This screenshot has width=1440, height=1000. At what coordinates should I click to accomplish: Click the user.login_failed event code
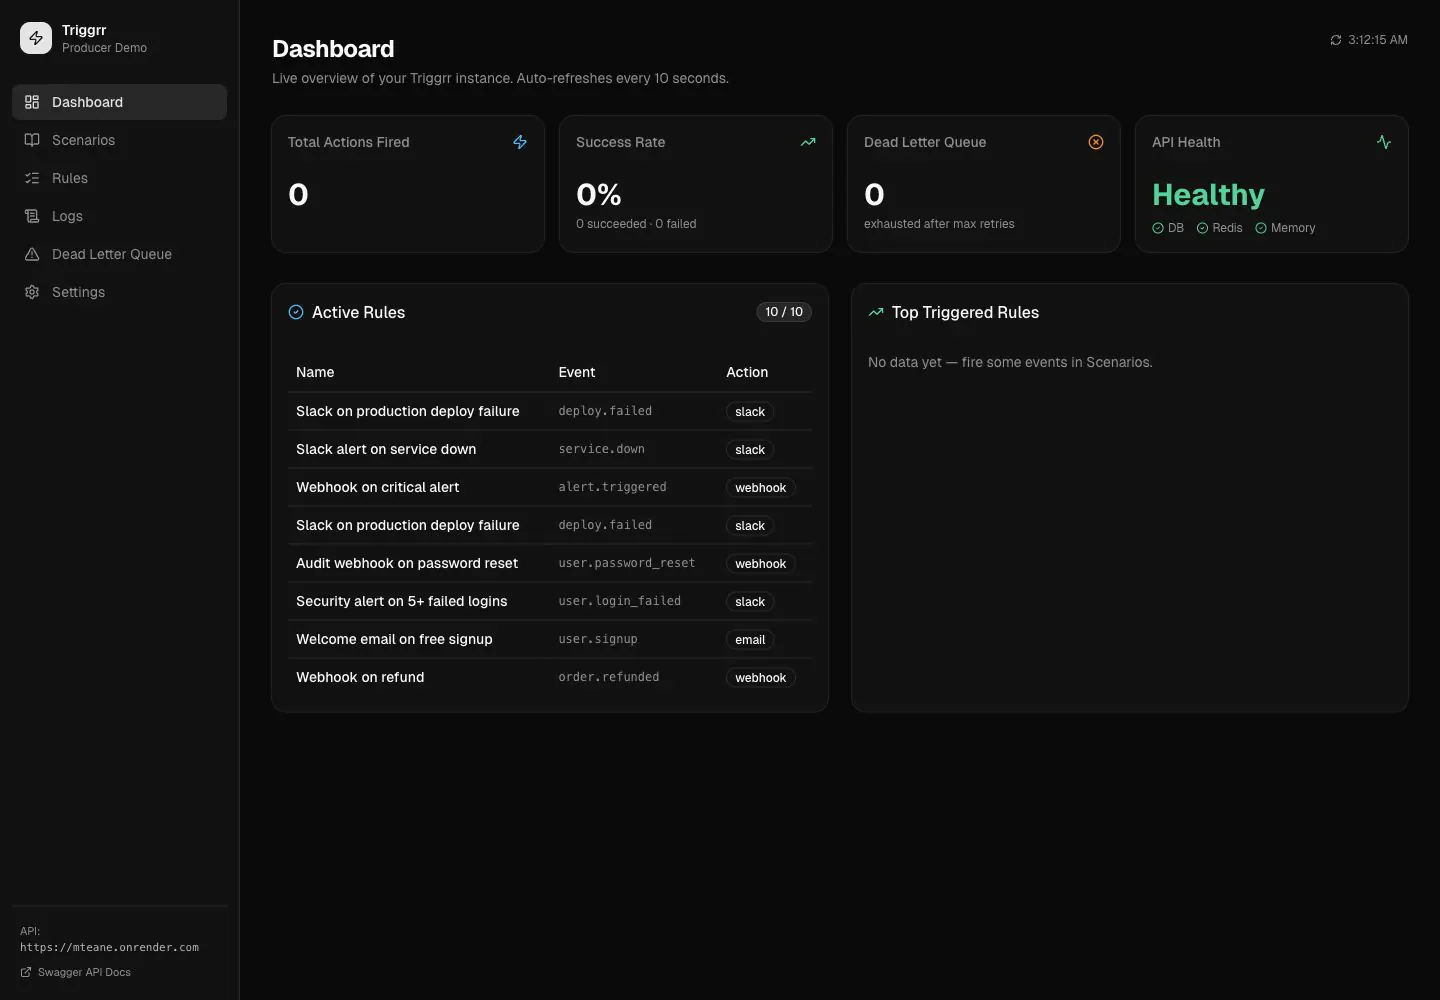tap(620, 601)
